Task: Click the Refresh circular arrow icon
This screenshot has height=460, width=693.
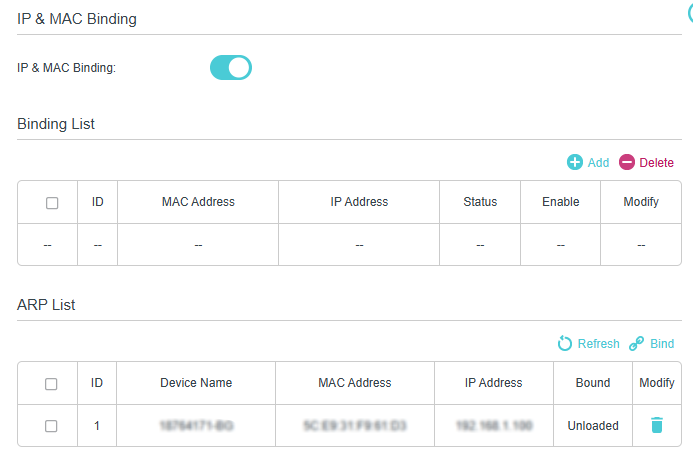Action: tap(564, 343)
